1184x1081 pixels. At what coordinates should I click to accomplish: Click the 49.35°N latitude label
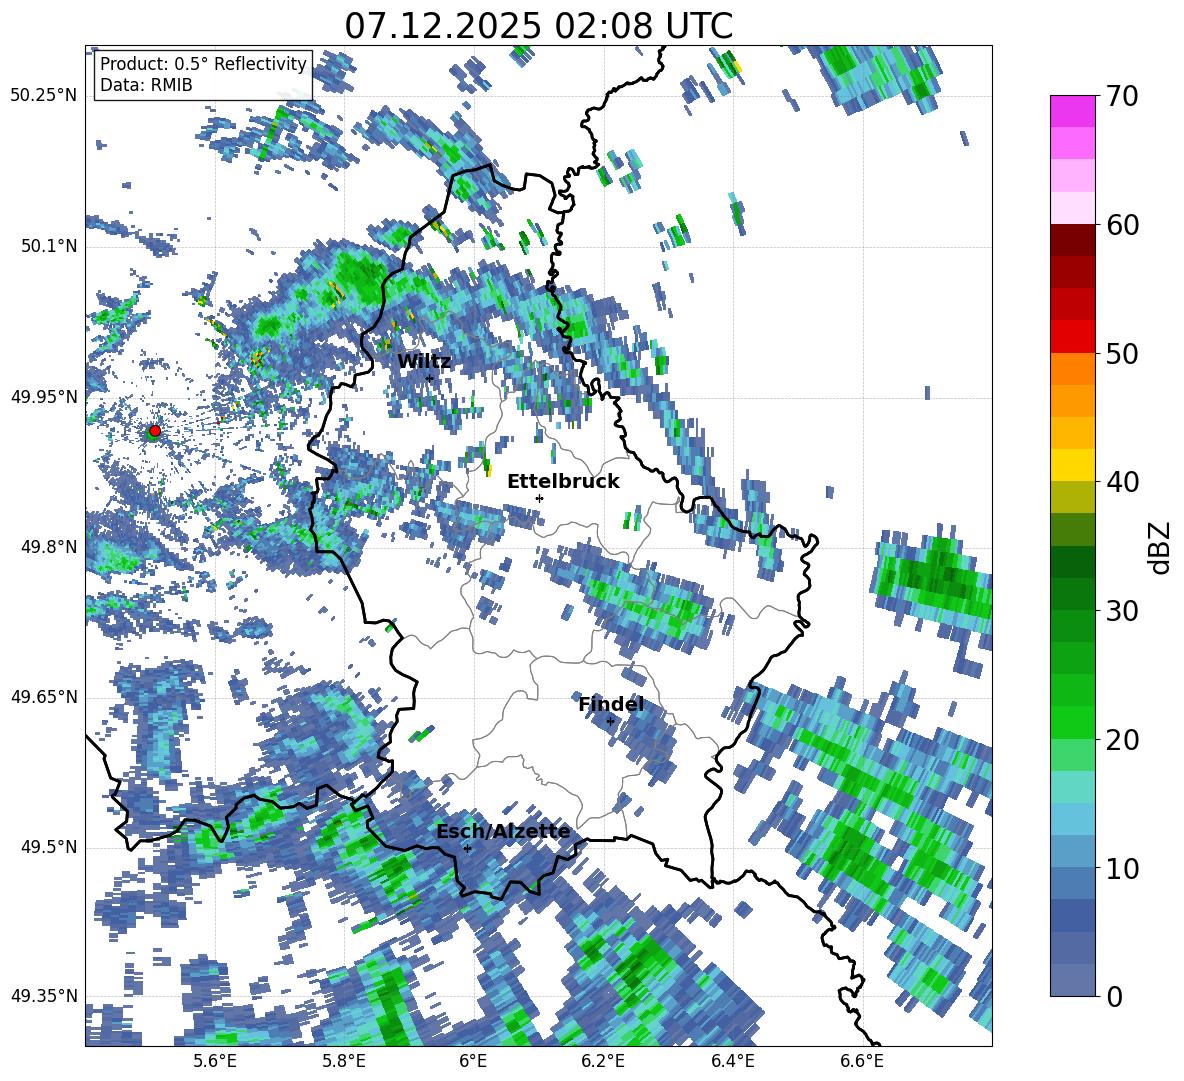(x=44, y=996)
